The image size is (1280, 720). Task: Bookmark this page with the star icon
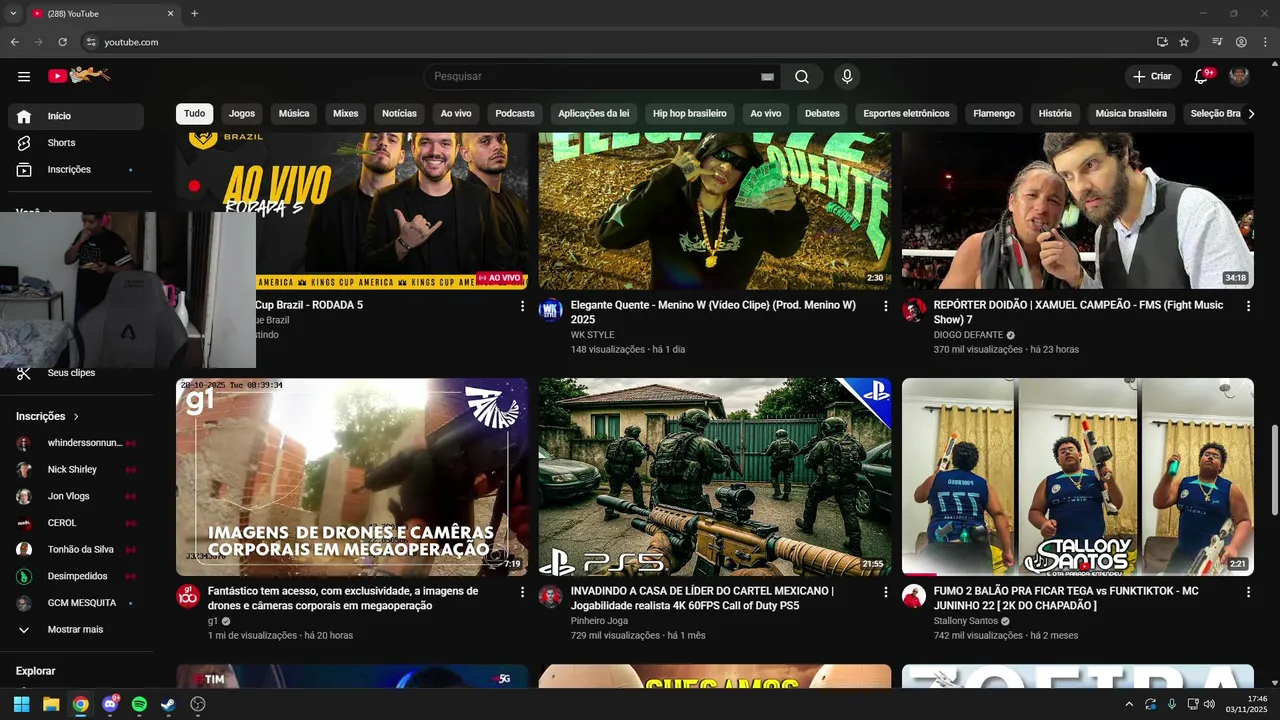tap(1184, 42)
